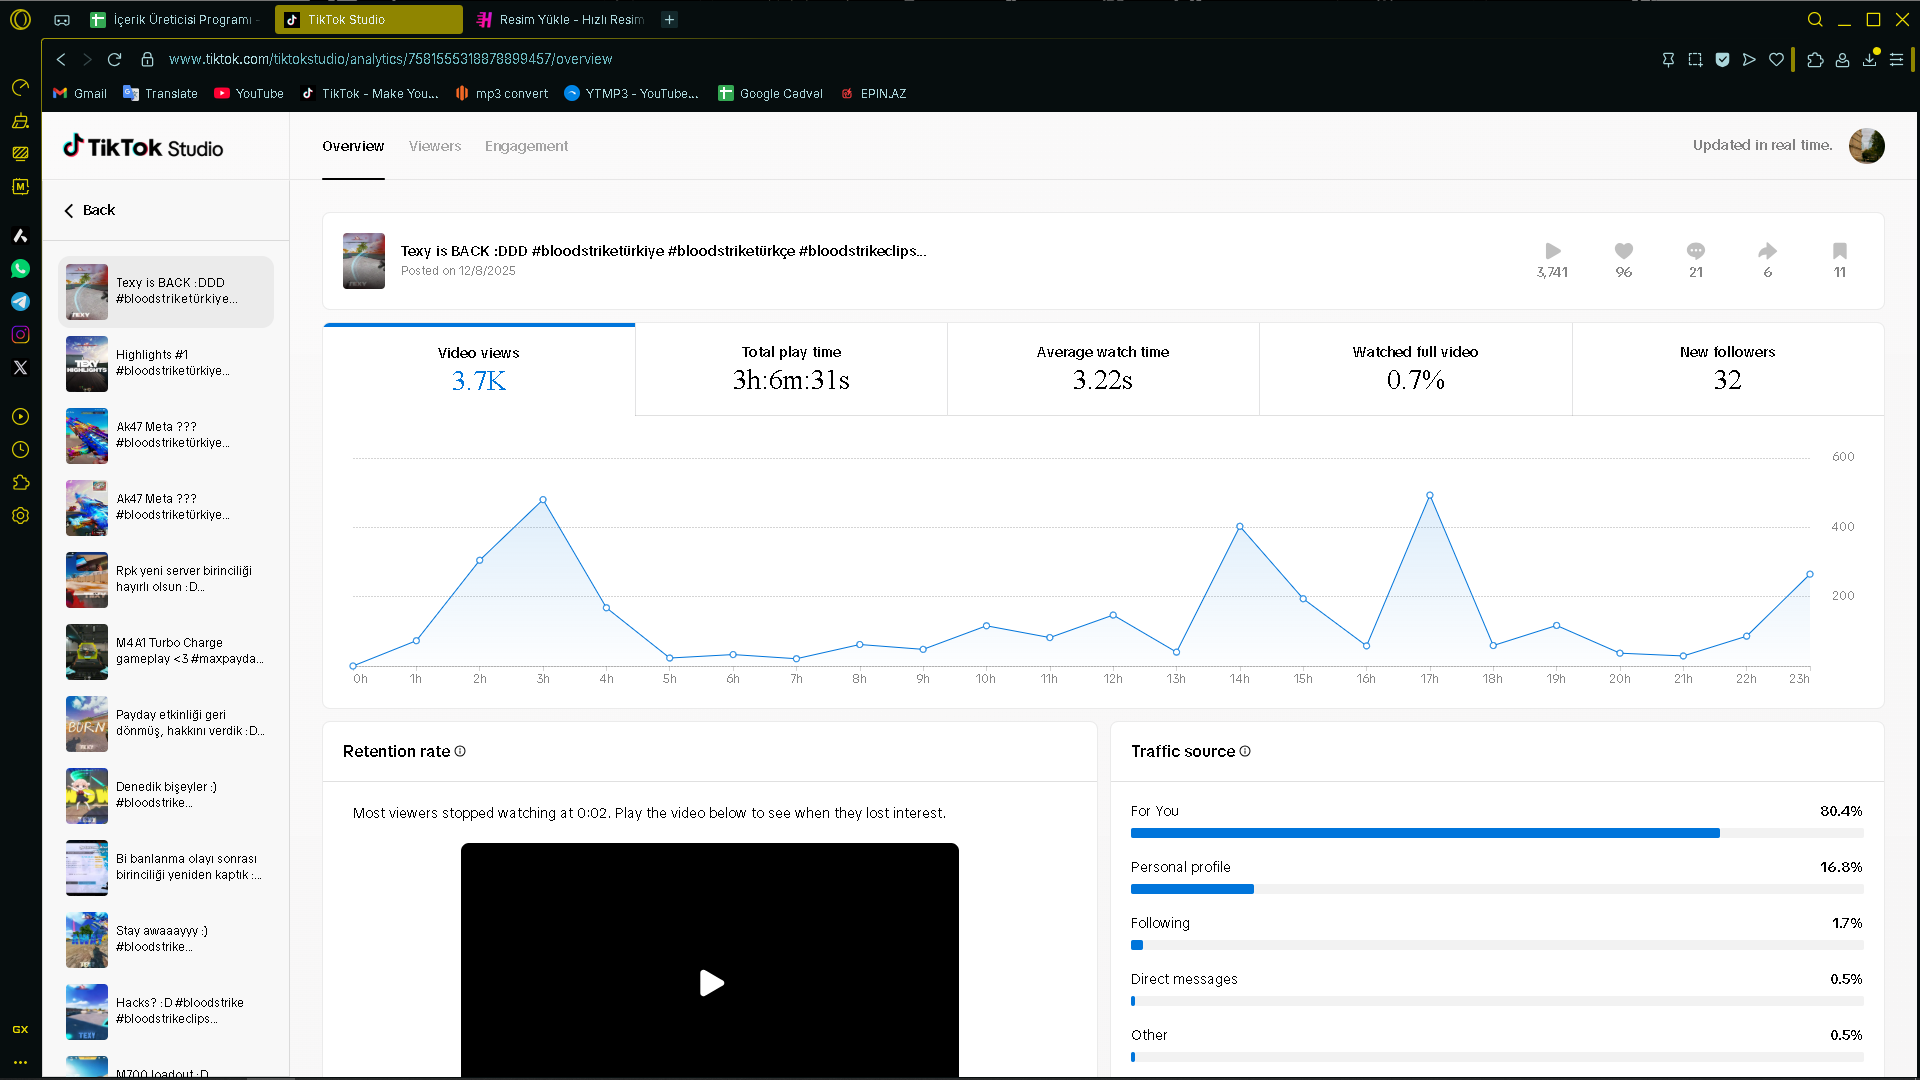Open WhatsApp in the Opera sidebar
Image resolution: width=1920 pixels, height=1080 pixels.
click(20, 269)
